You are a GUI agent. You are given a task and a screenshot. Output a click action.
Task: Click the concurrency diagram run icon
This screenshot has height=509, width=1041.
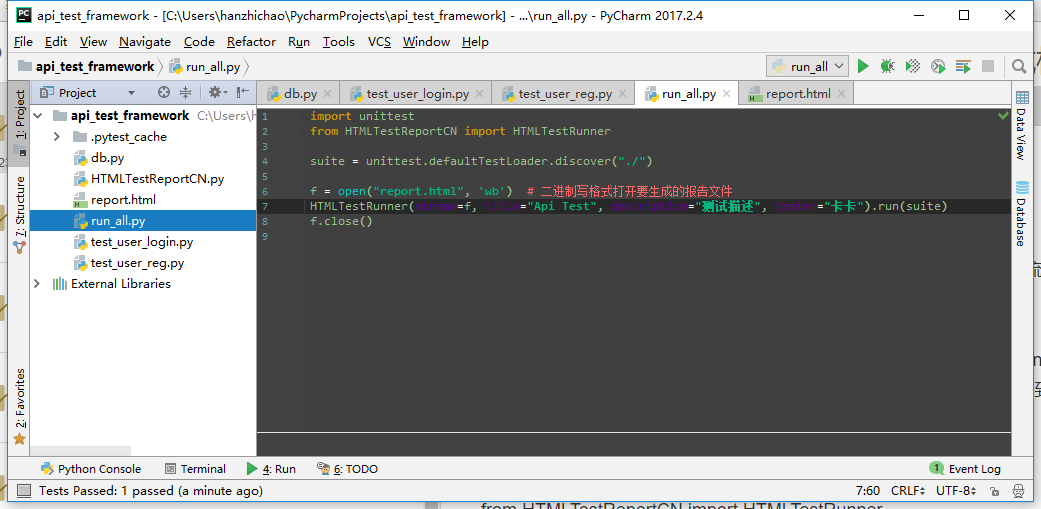963,66
